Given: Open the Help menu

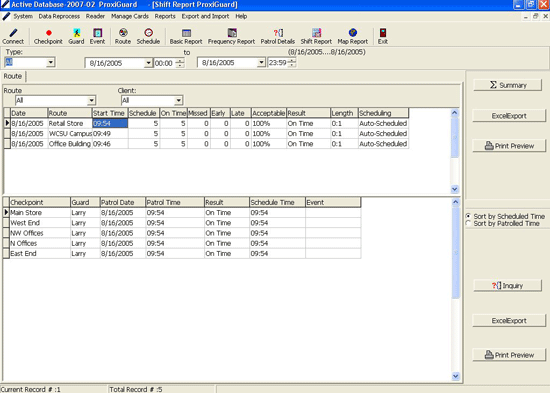Looking at the screenshot, I should click(x=241, y=16).
